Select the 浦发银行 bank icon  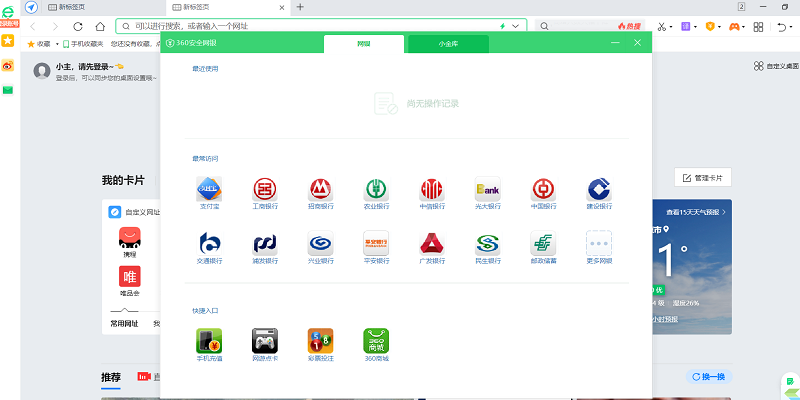[265, 243]
